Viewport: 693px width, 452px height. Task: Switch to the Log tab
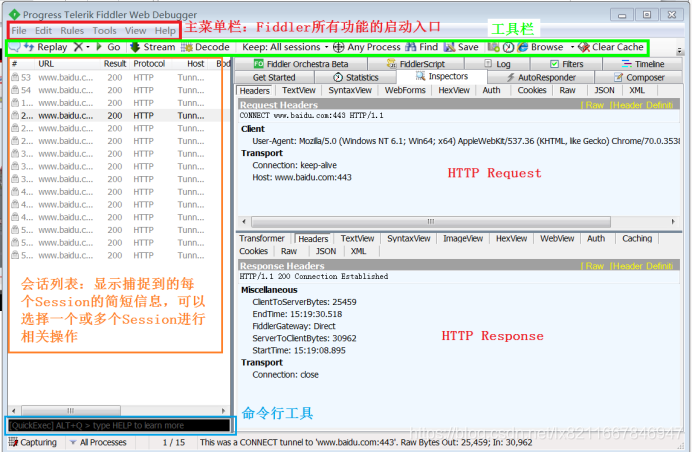pyautogui.click(x=497, y=64)
